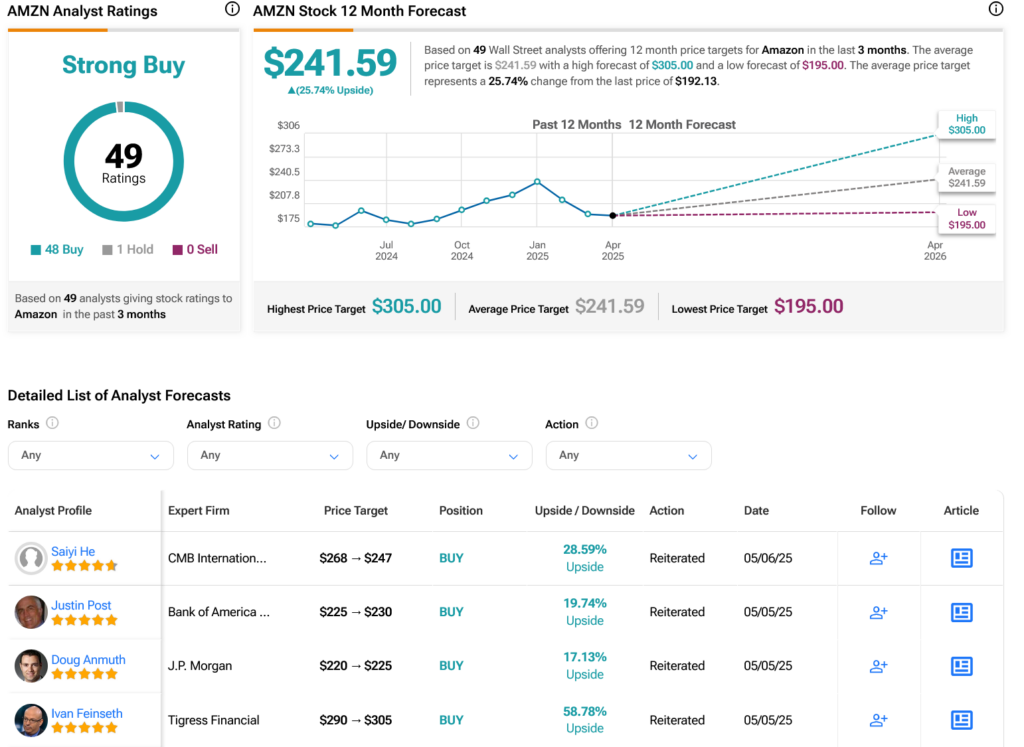Open info icon beside 12 Month Forecast heading

[995, 9]
